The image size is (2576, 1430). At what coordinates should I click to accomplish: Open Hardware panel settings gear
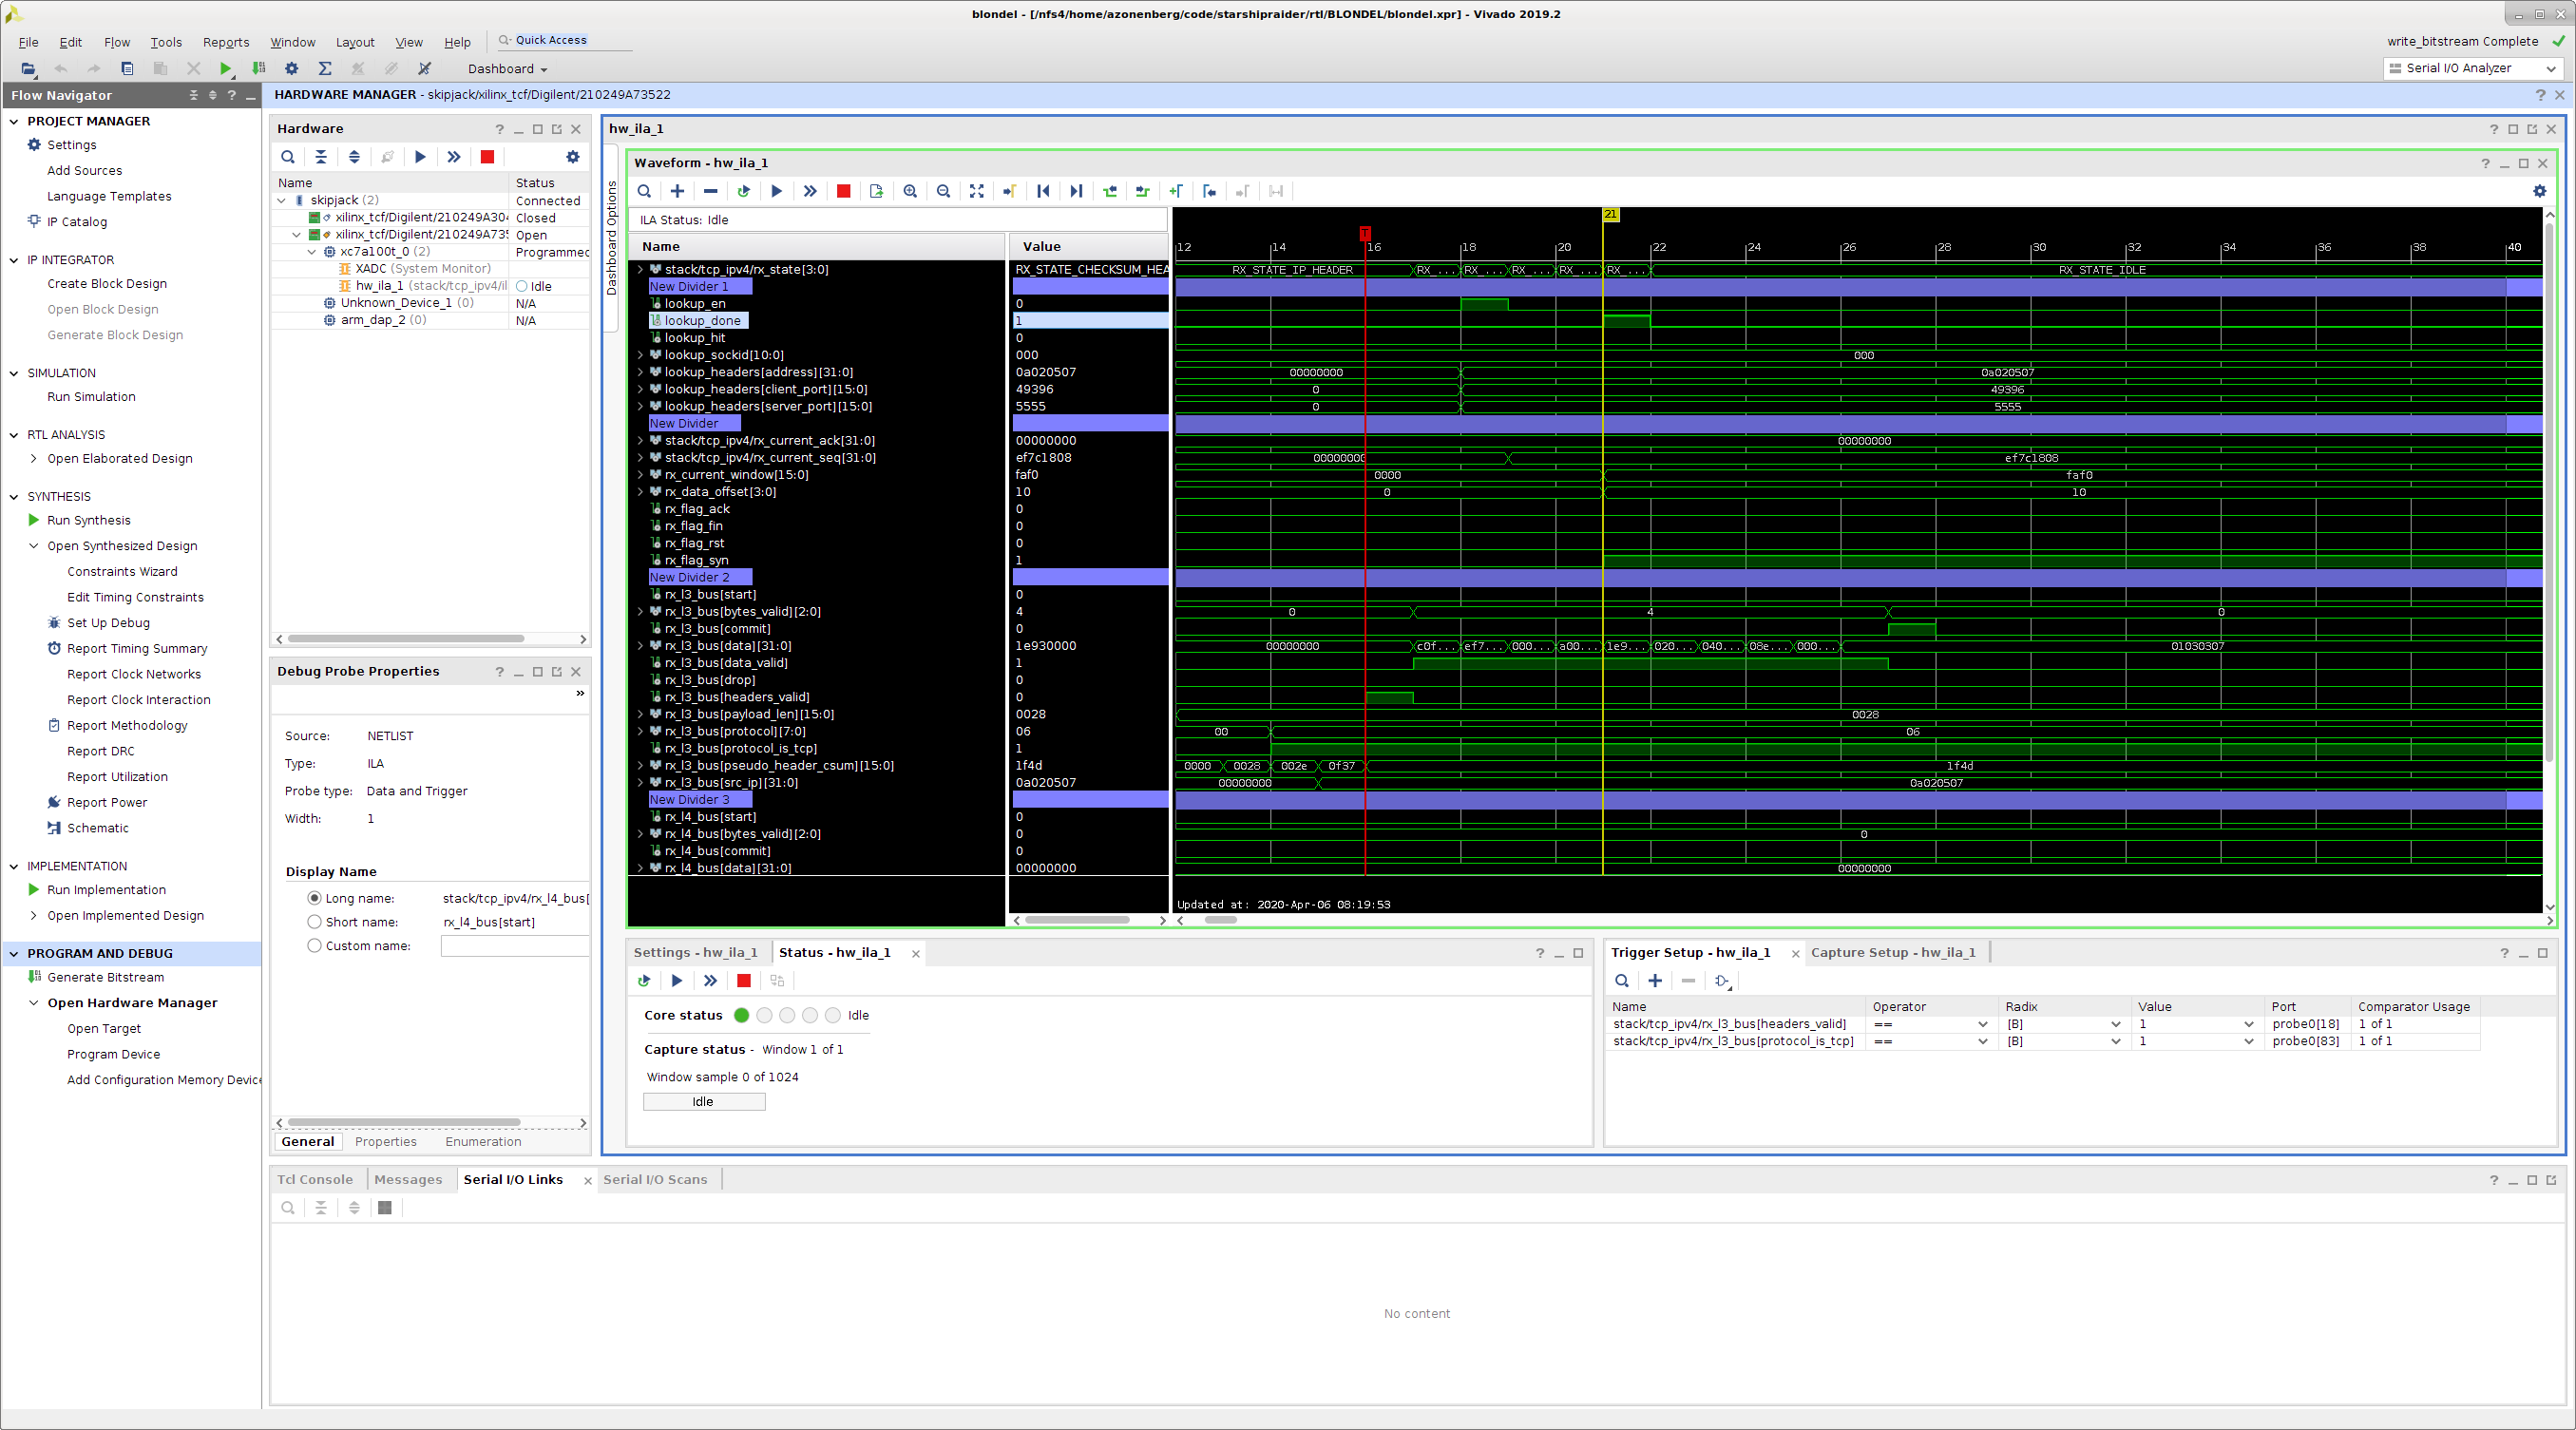[573, 157]
